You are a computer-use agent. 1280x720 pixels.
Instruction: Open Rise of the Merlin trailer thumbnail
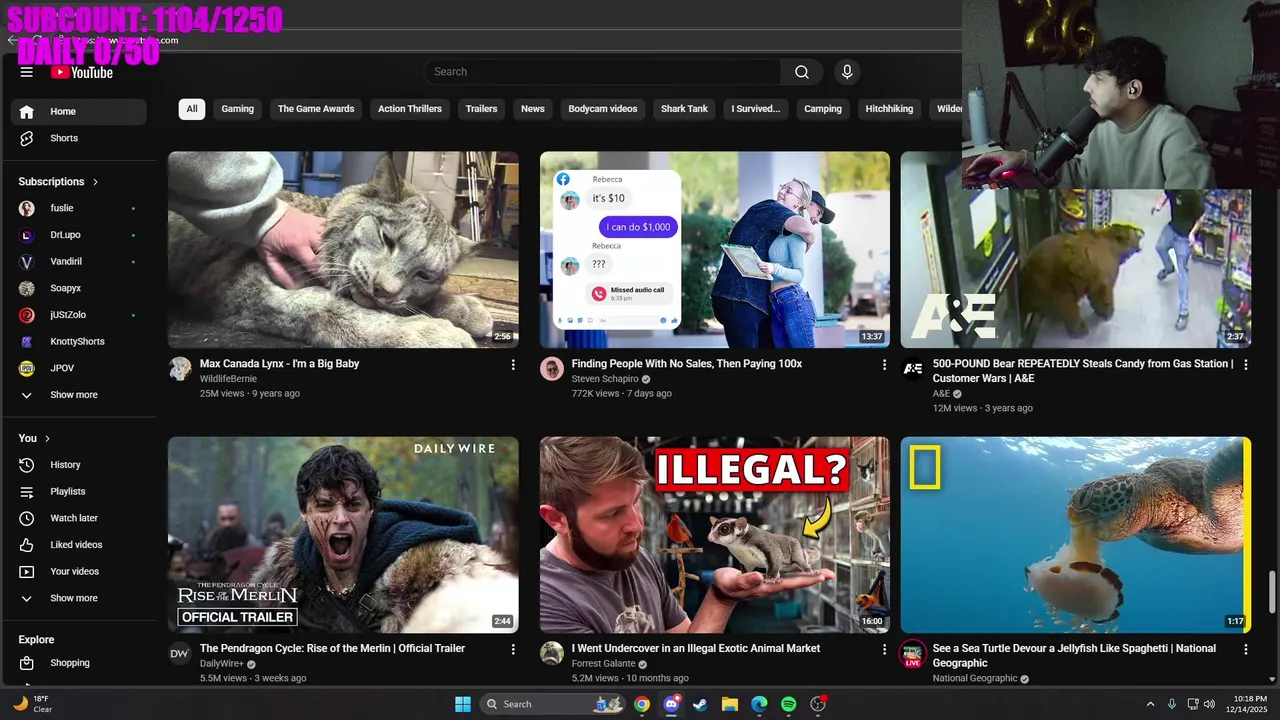coord(343,535)
